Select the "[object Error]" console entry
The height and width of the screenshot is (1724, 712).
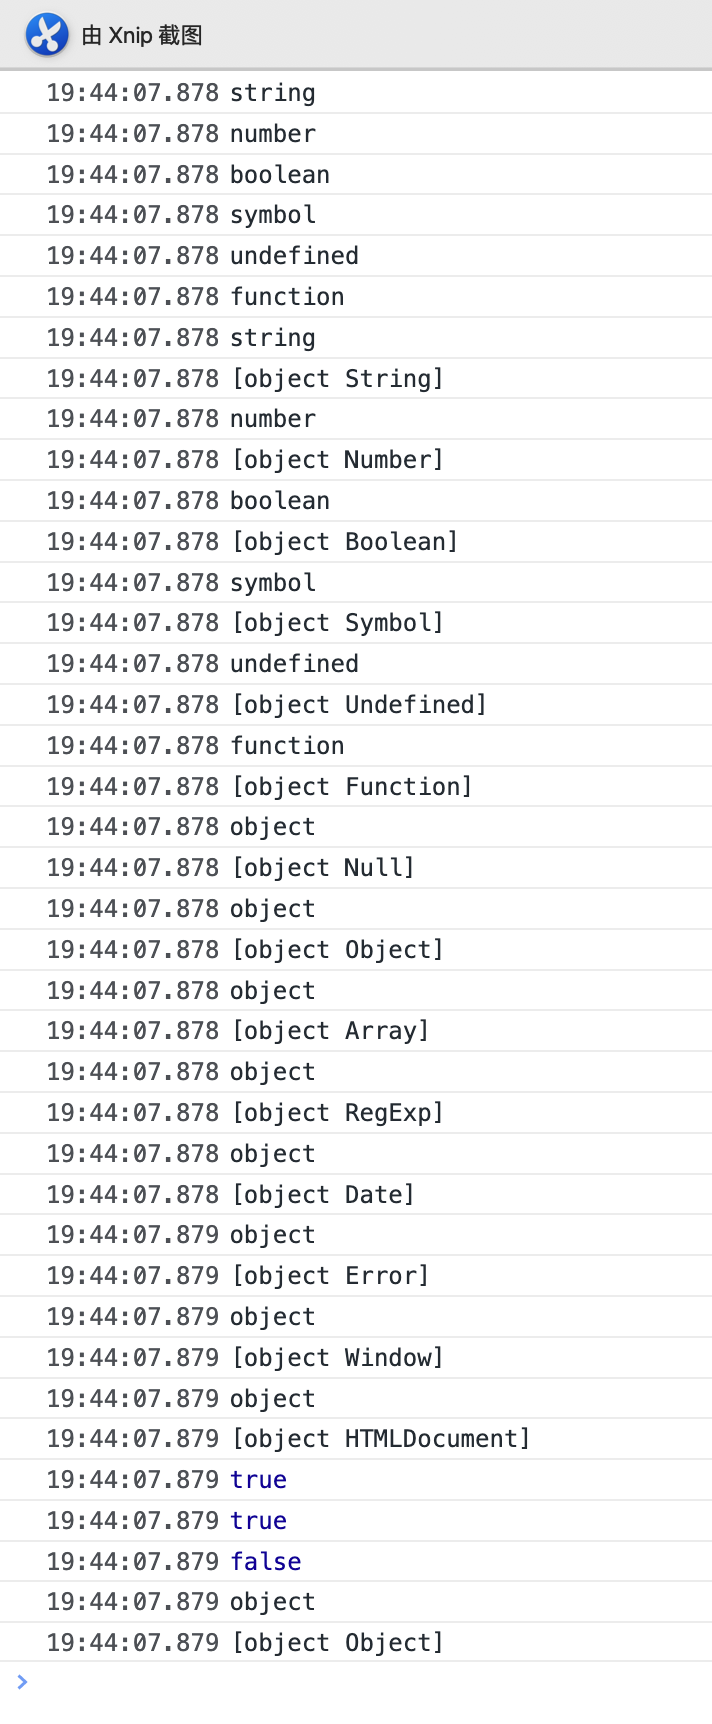click(x=330, y=1276)
